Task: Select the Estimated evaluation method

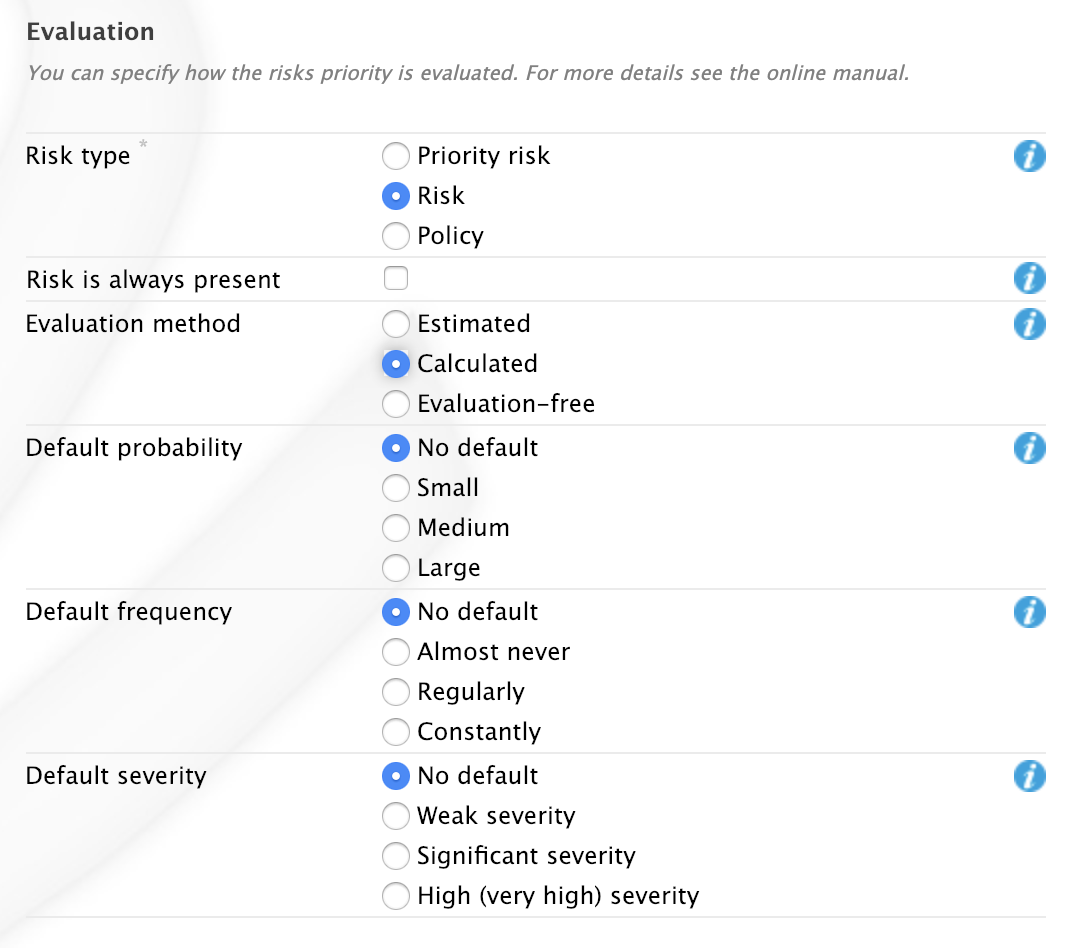Action: tap(396, 324)
